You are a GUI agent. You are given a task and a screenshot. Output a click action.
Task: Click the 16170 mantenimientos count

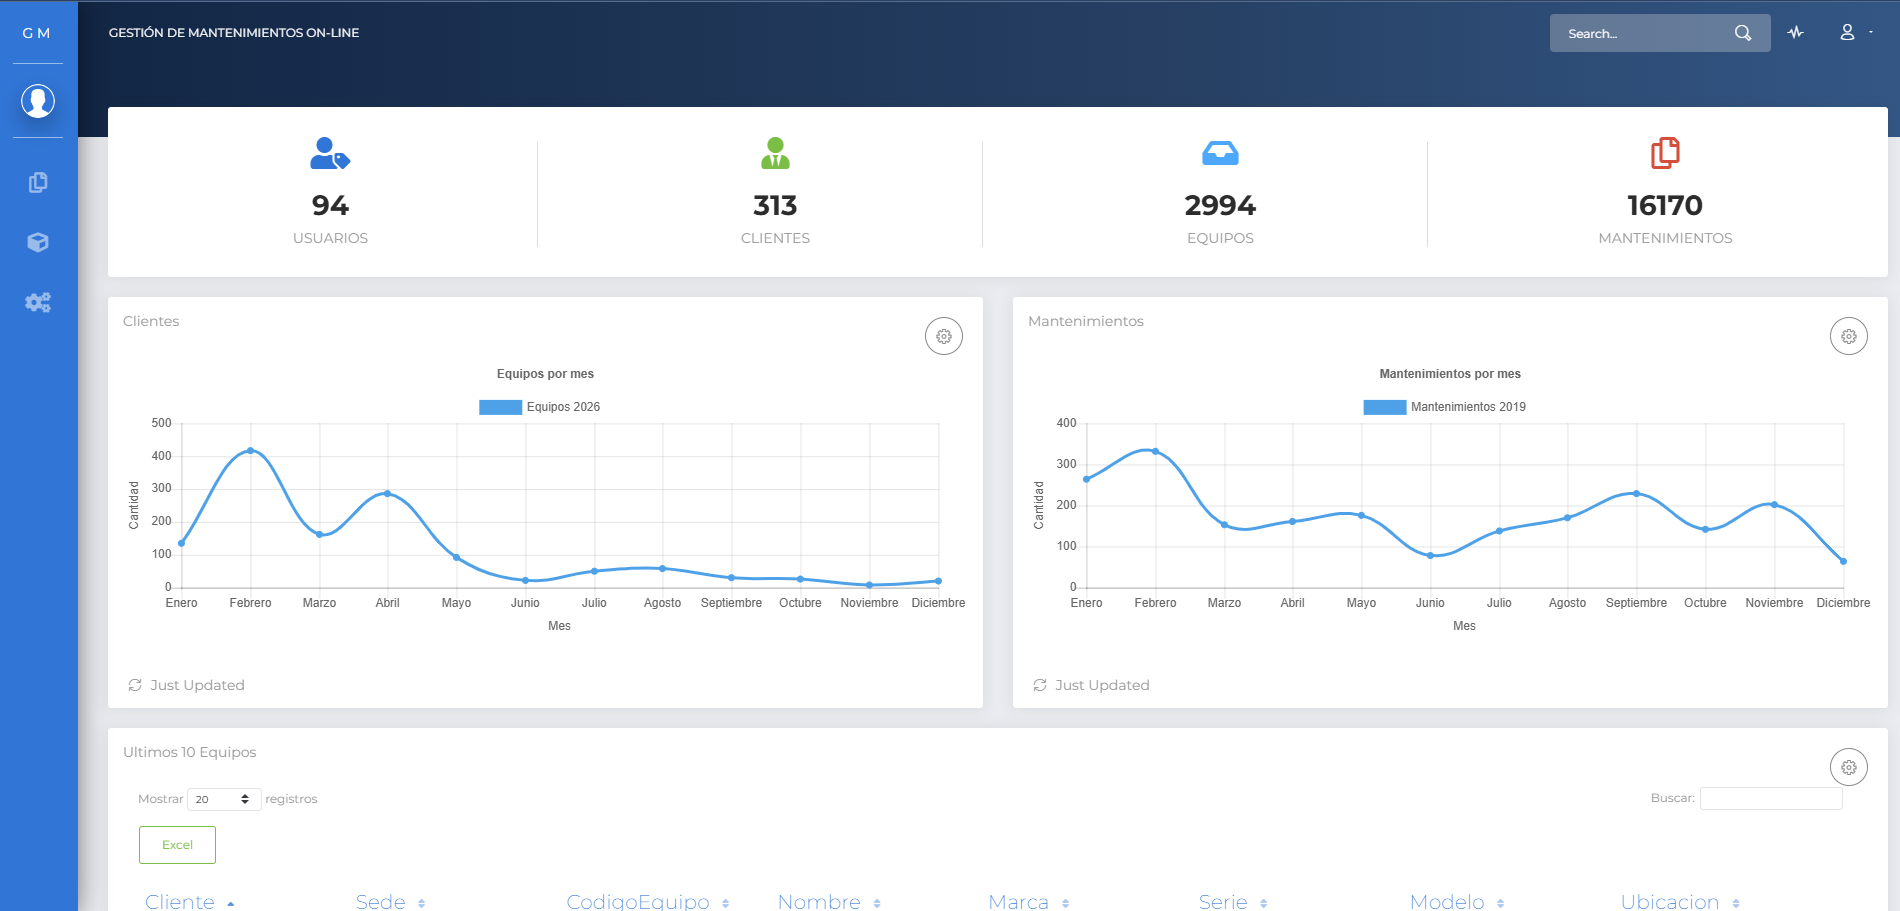1665,205
